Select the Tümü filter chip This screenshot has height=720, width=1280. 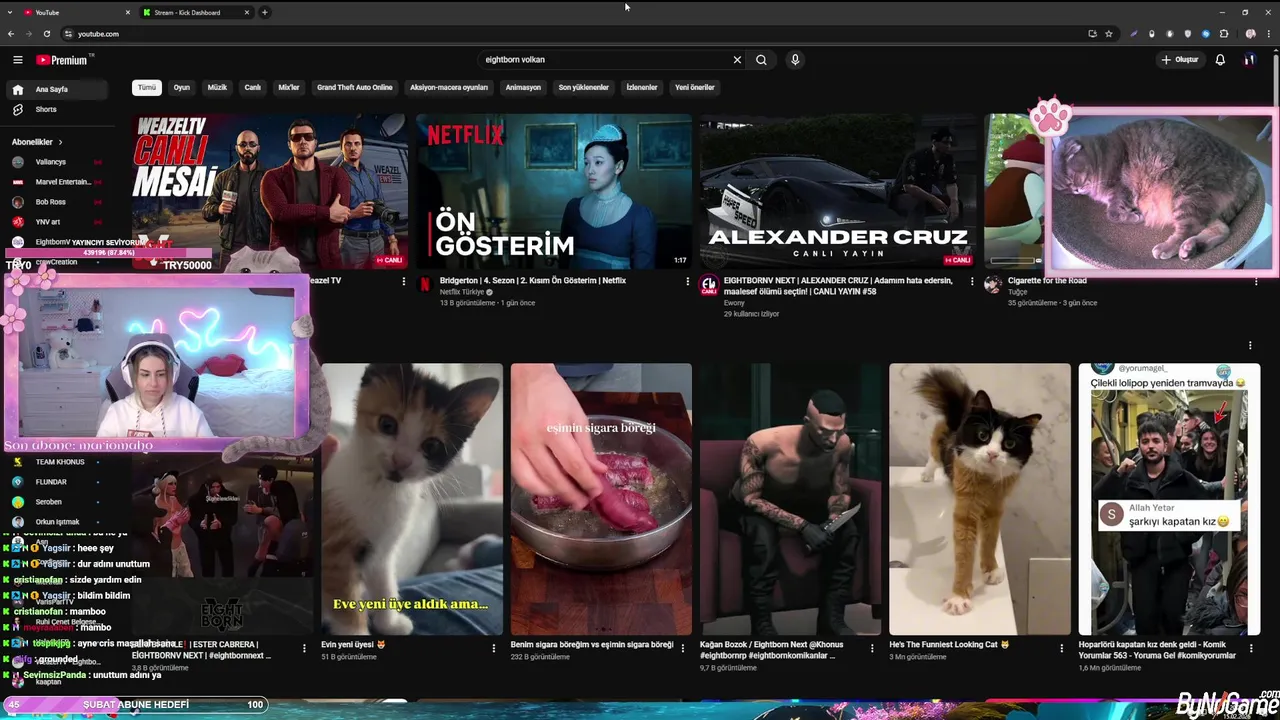[147, 87]
